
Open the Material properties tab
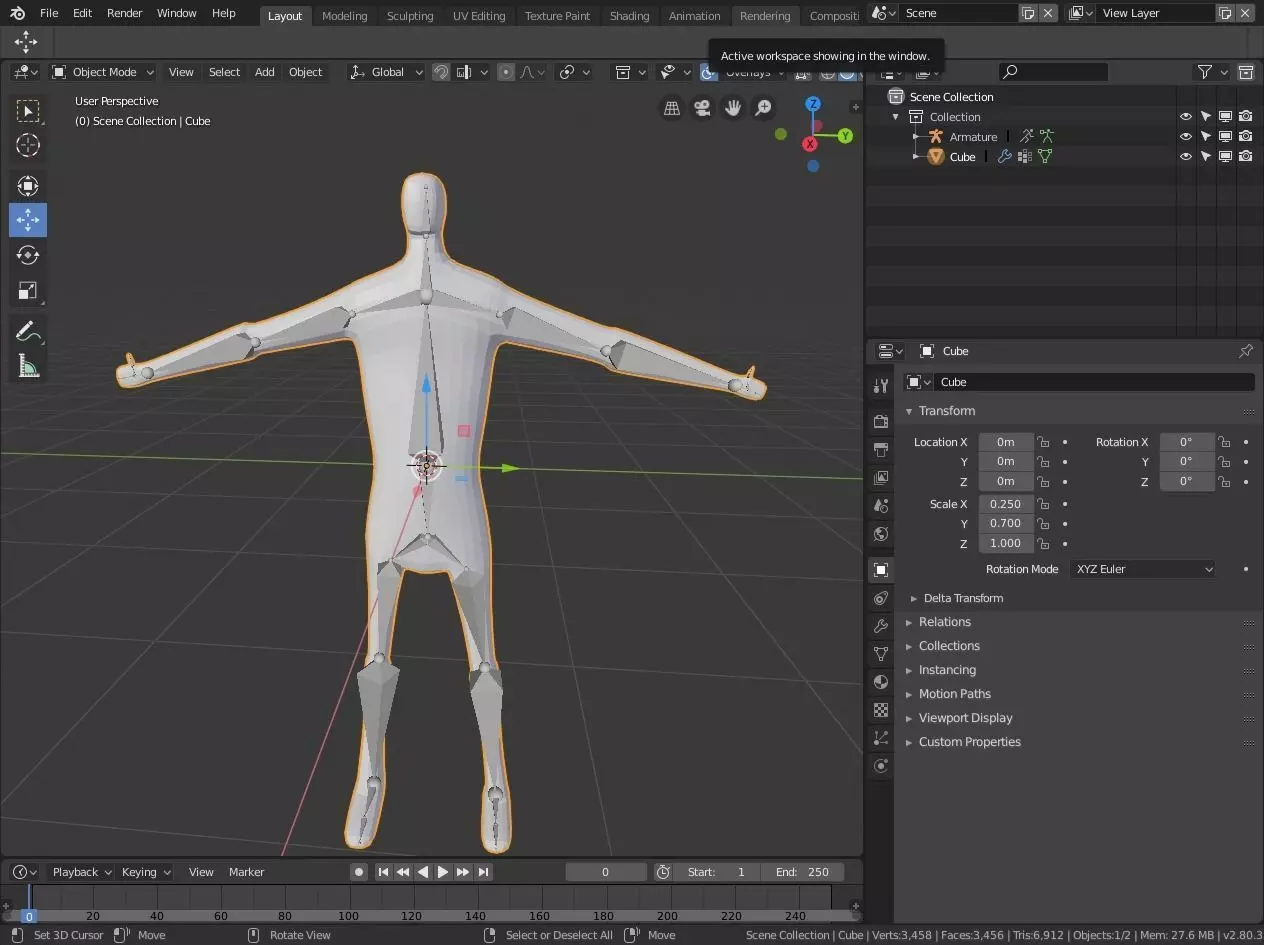881,682
